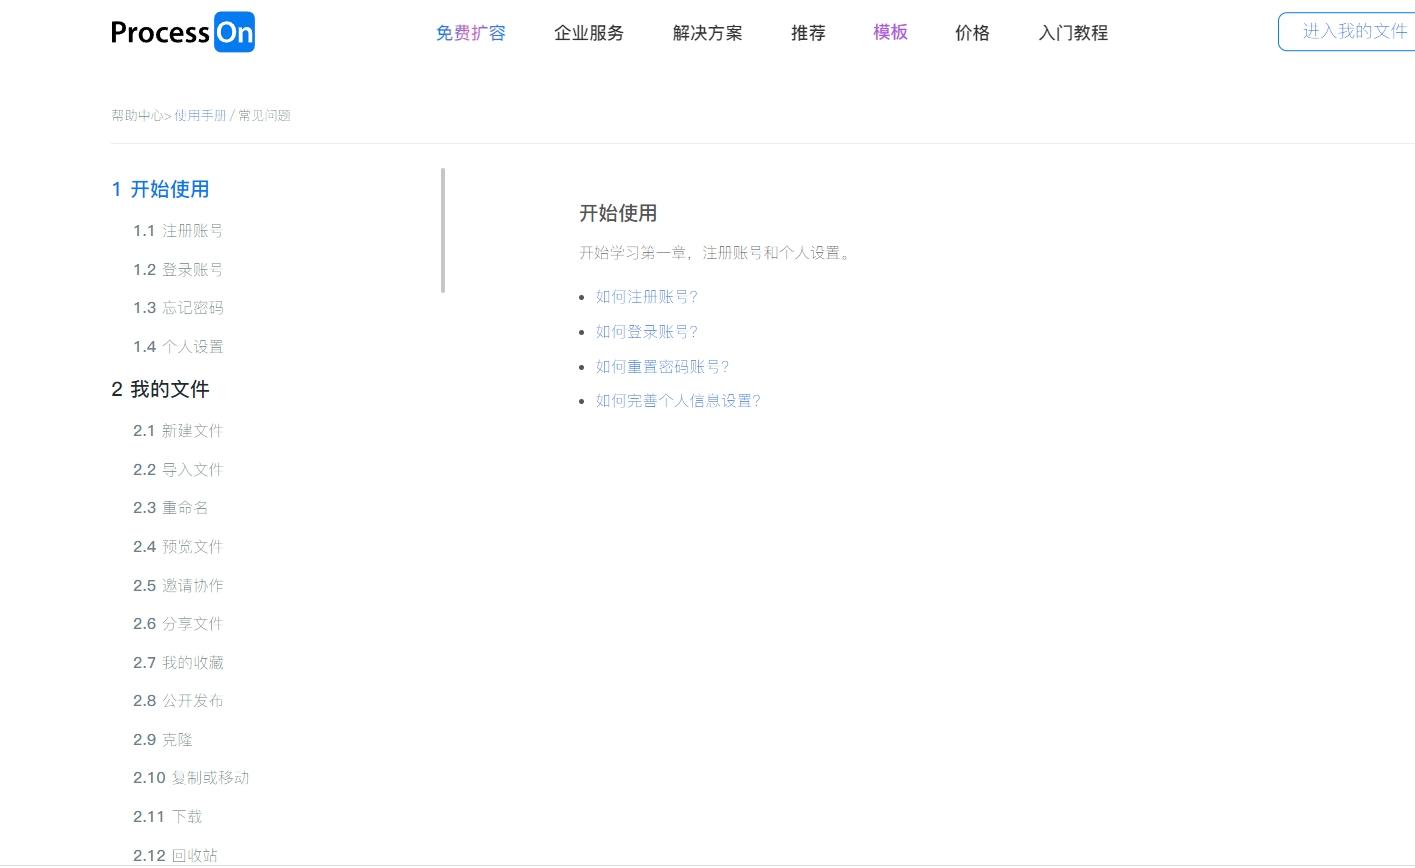Image resolution: width=1415 pixels, height=868 pixels.
Task: View the 价格 page
Action: click(x=971, y=32)
